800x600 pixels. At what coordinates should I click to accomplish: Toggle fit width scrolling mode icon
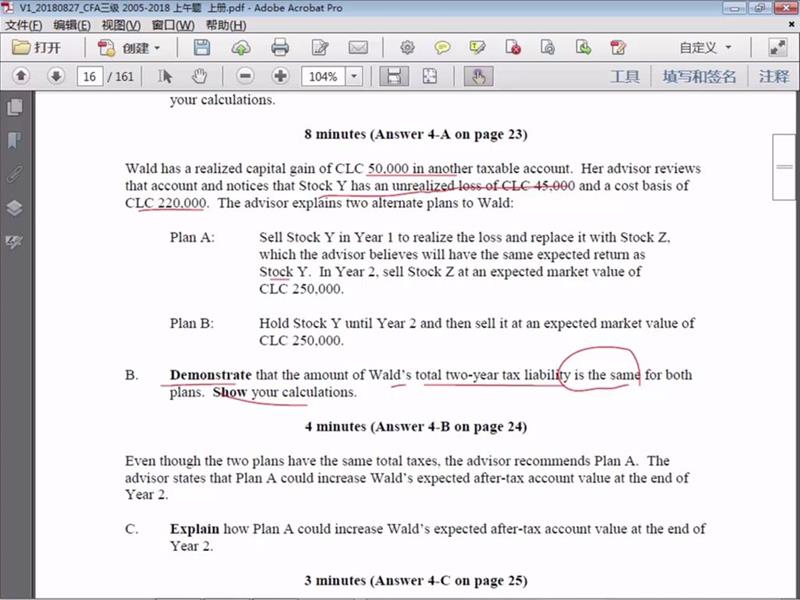[x=393, y=77]
